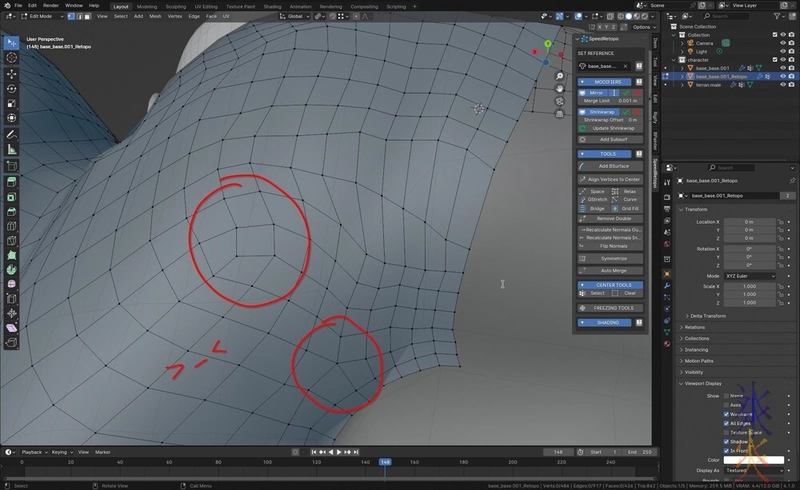Screen dimensions: 800x490
Task: Open the rotation Mode XYZ Euler dropdown
Action: click(750, 275)
